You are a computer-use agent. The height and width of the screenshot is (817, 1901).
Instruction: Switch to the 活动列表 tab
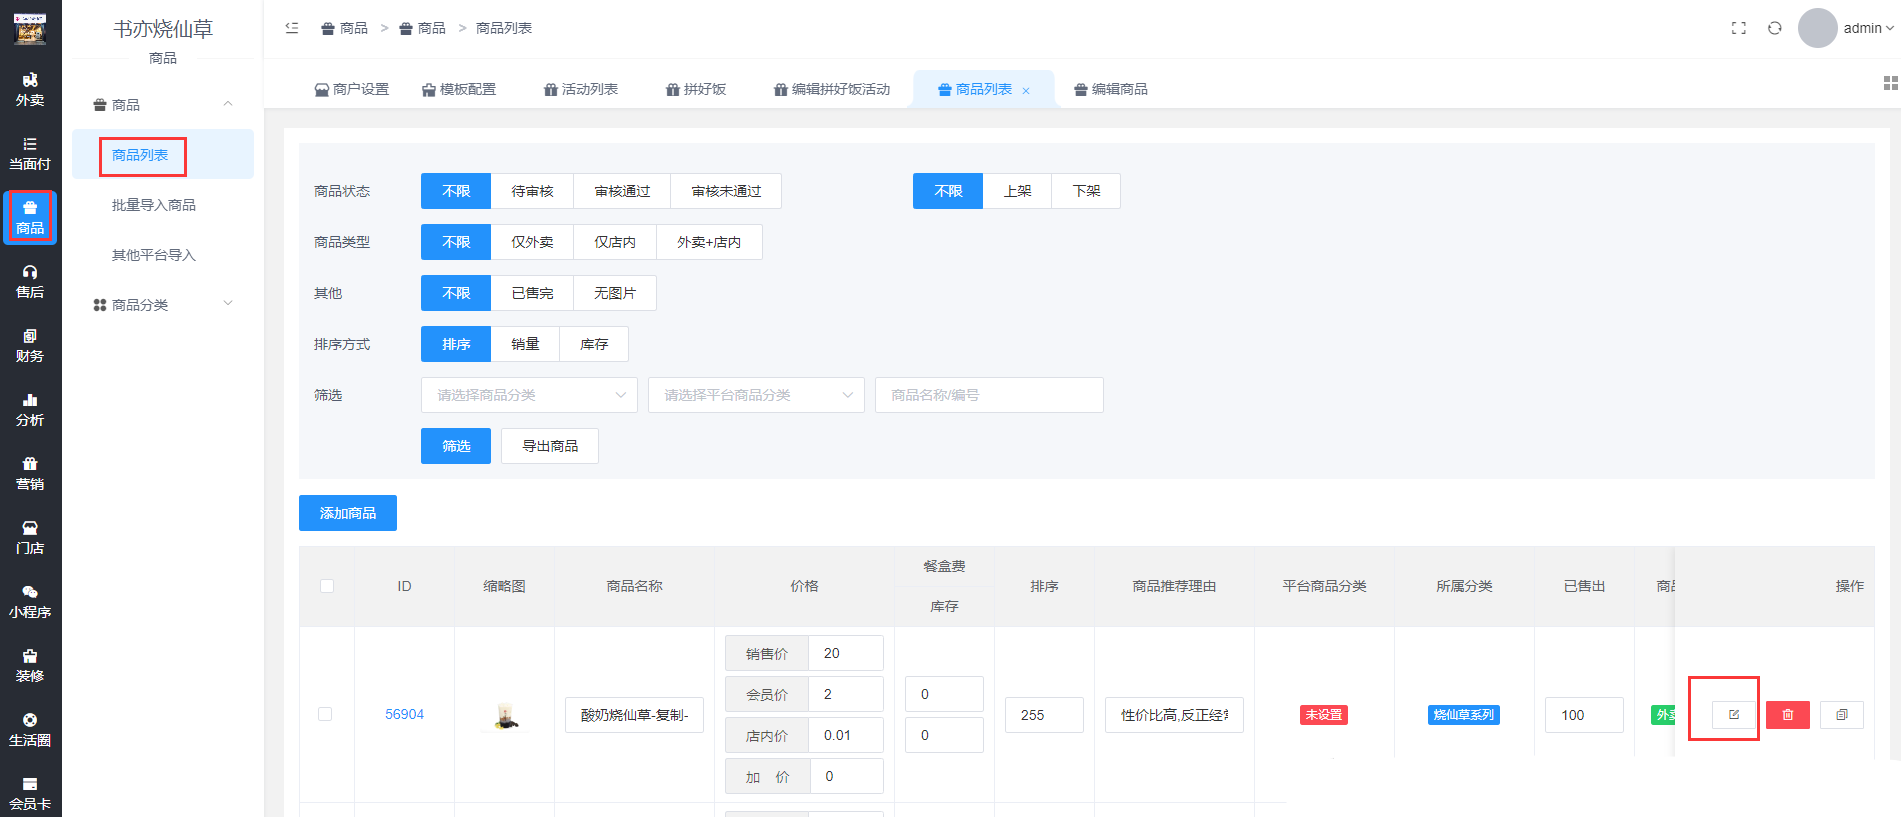pyautogui.click(x=581, y=89)
